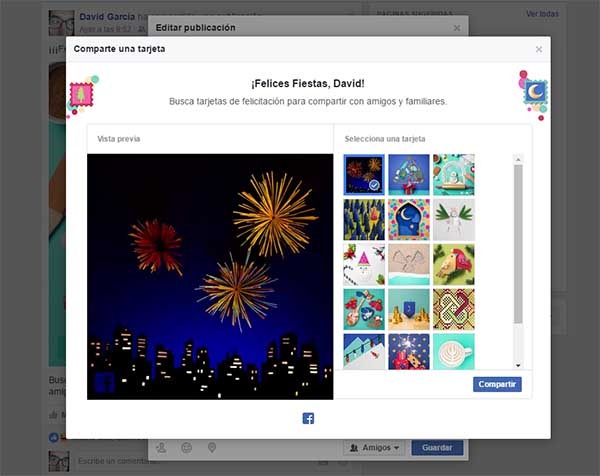Select the dreidel with coins card
The height and width of the screenshot is (476, 600).
pos(408,309)
